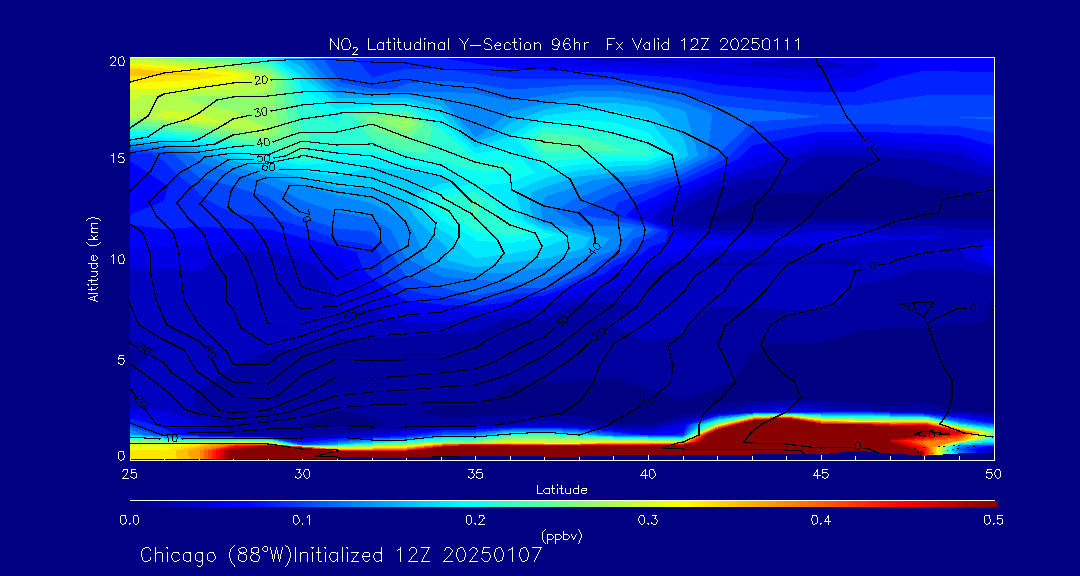Click the 'Chicago (88°W)Initialized 12Z 20250107' footer text
This screenshot has height=576, width=1080.
point(342,555)
